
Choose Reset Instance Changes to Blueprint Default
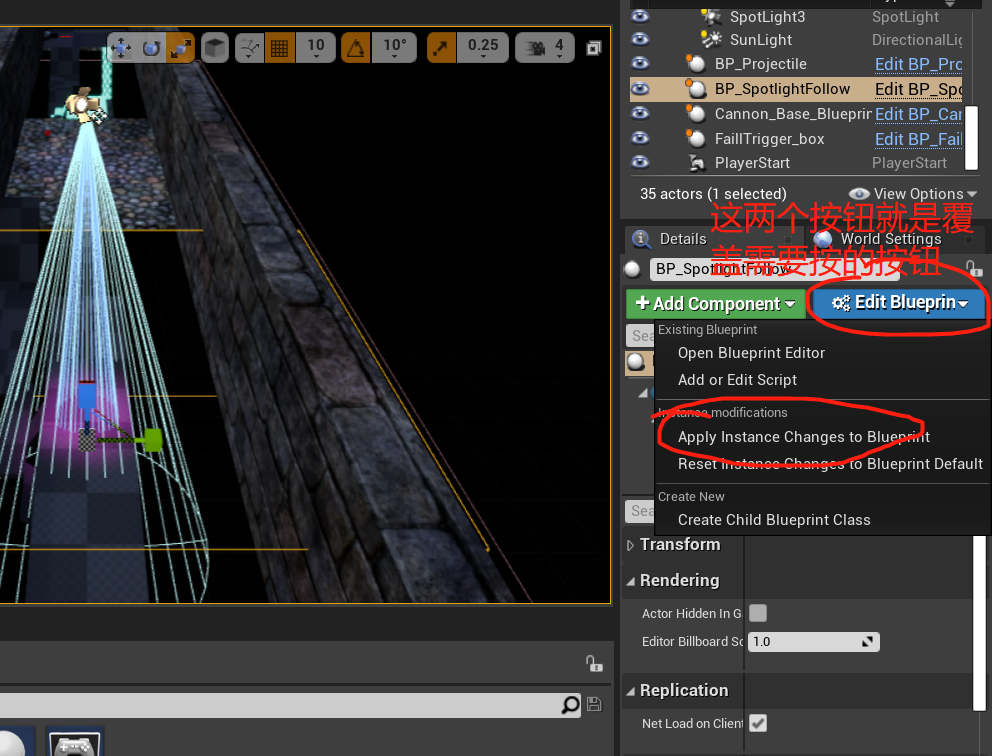click(830, 464)
